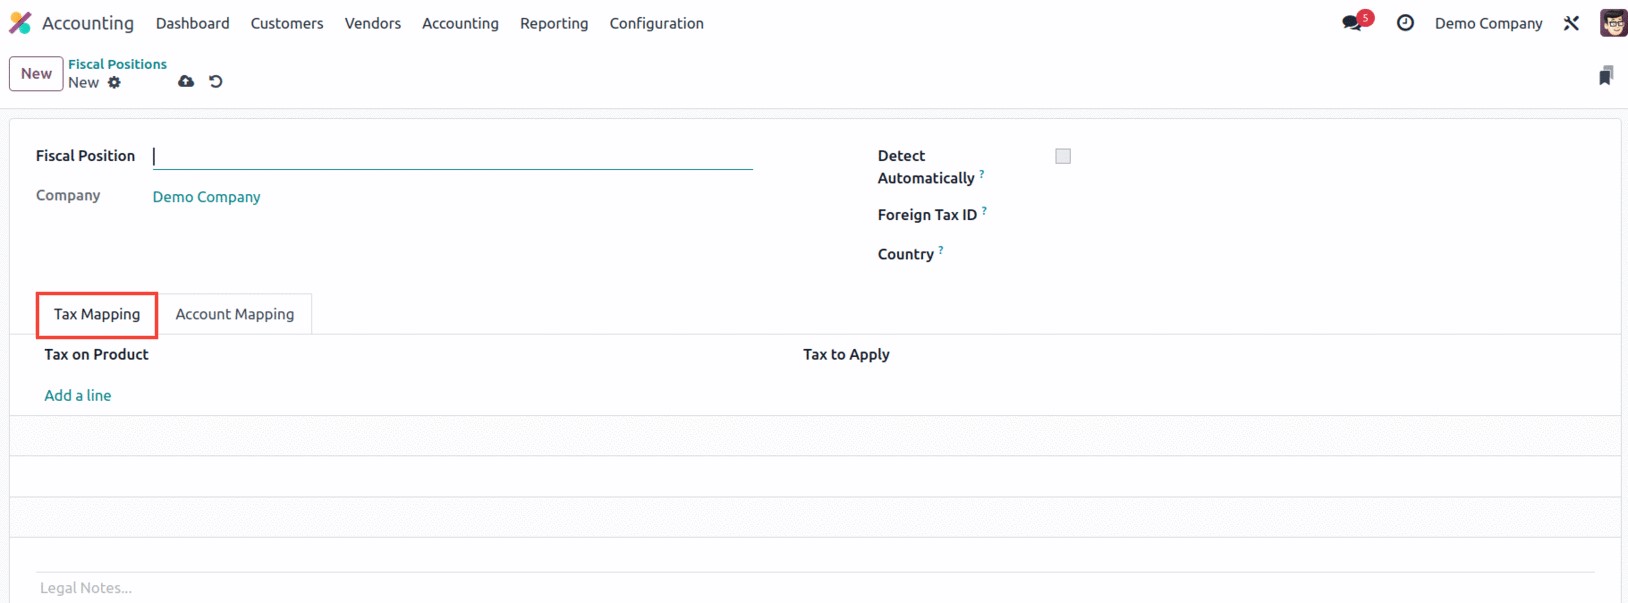1628x603 pixels.
Task: Discard changes with the undo icon
Action: click(216, 82)
